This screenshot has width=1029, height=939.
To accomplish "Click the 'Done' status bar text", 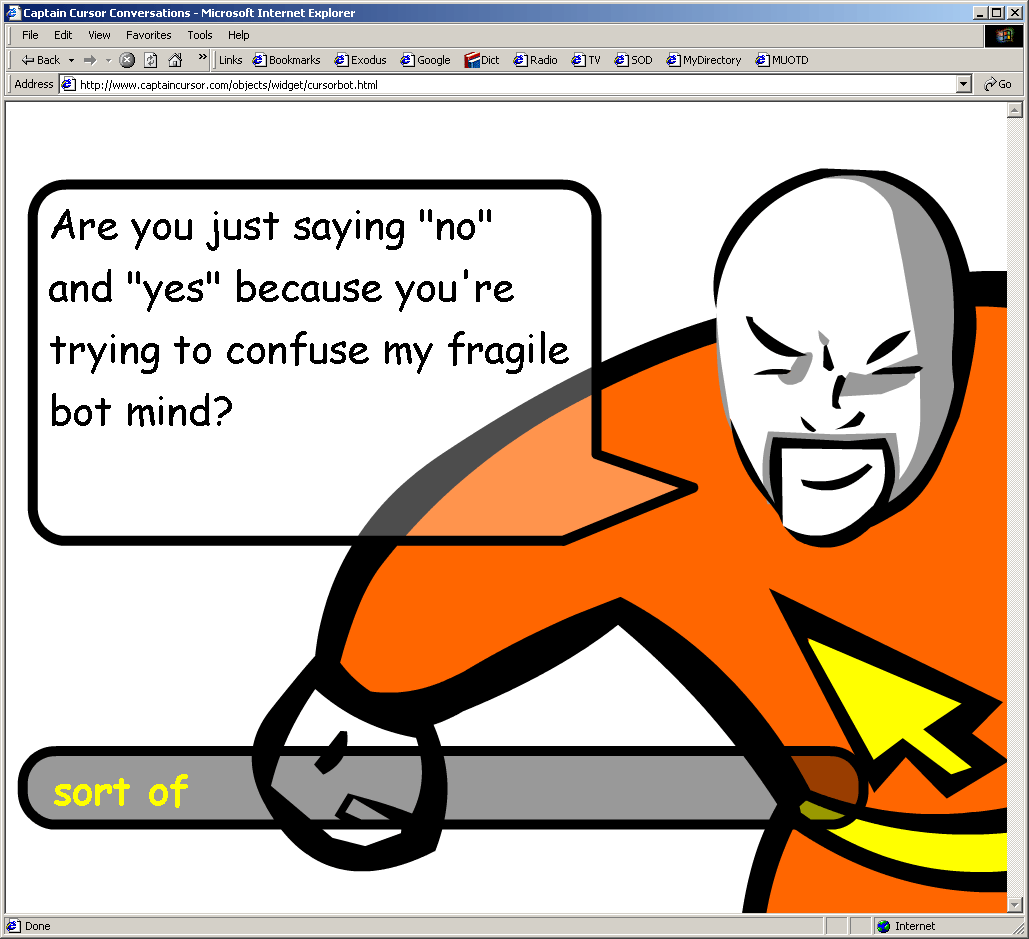I will pos(37,927).
